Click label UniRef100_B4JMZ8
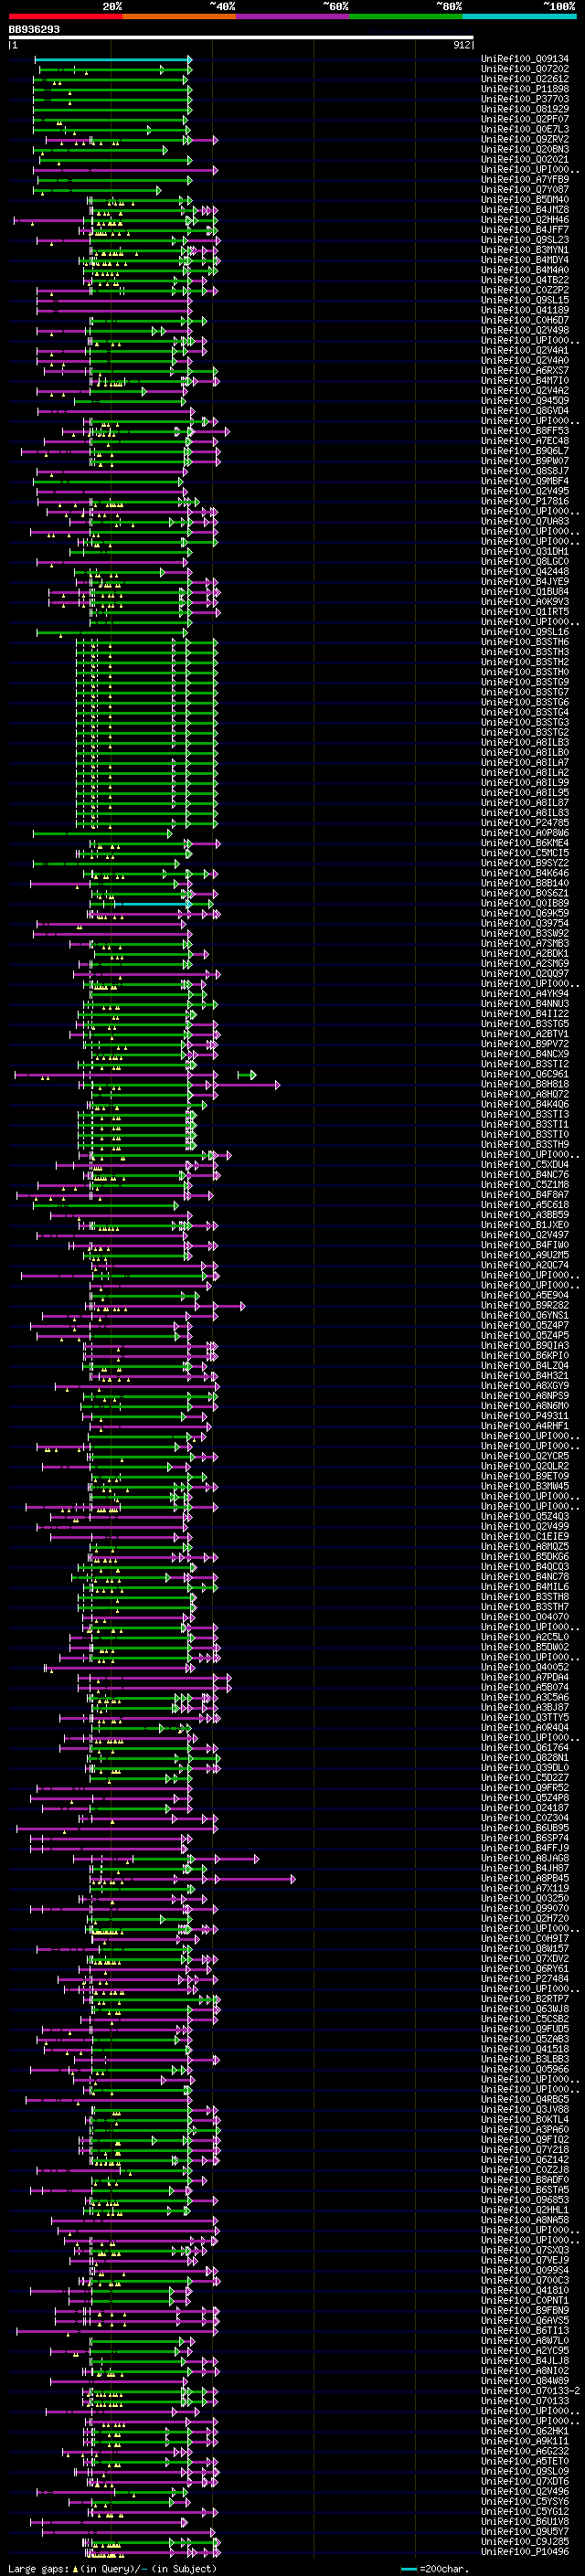585x2576 pixels. (x=525, y=210)
